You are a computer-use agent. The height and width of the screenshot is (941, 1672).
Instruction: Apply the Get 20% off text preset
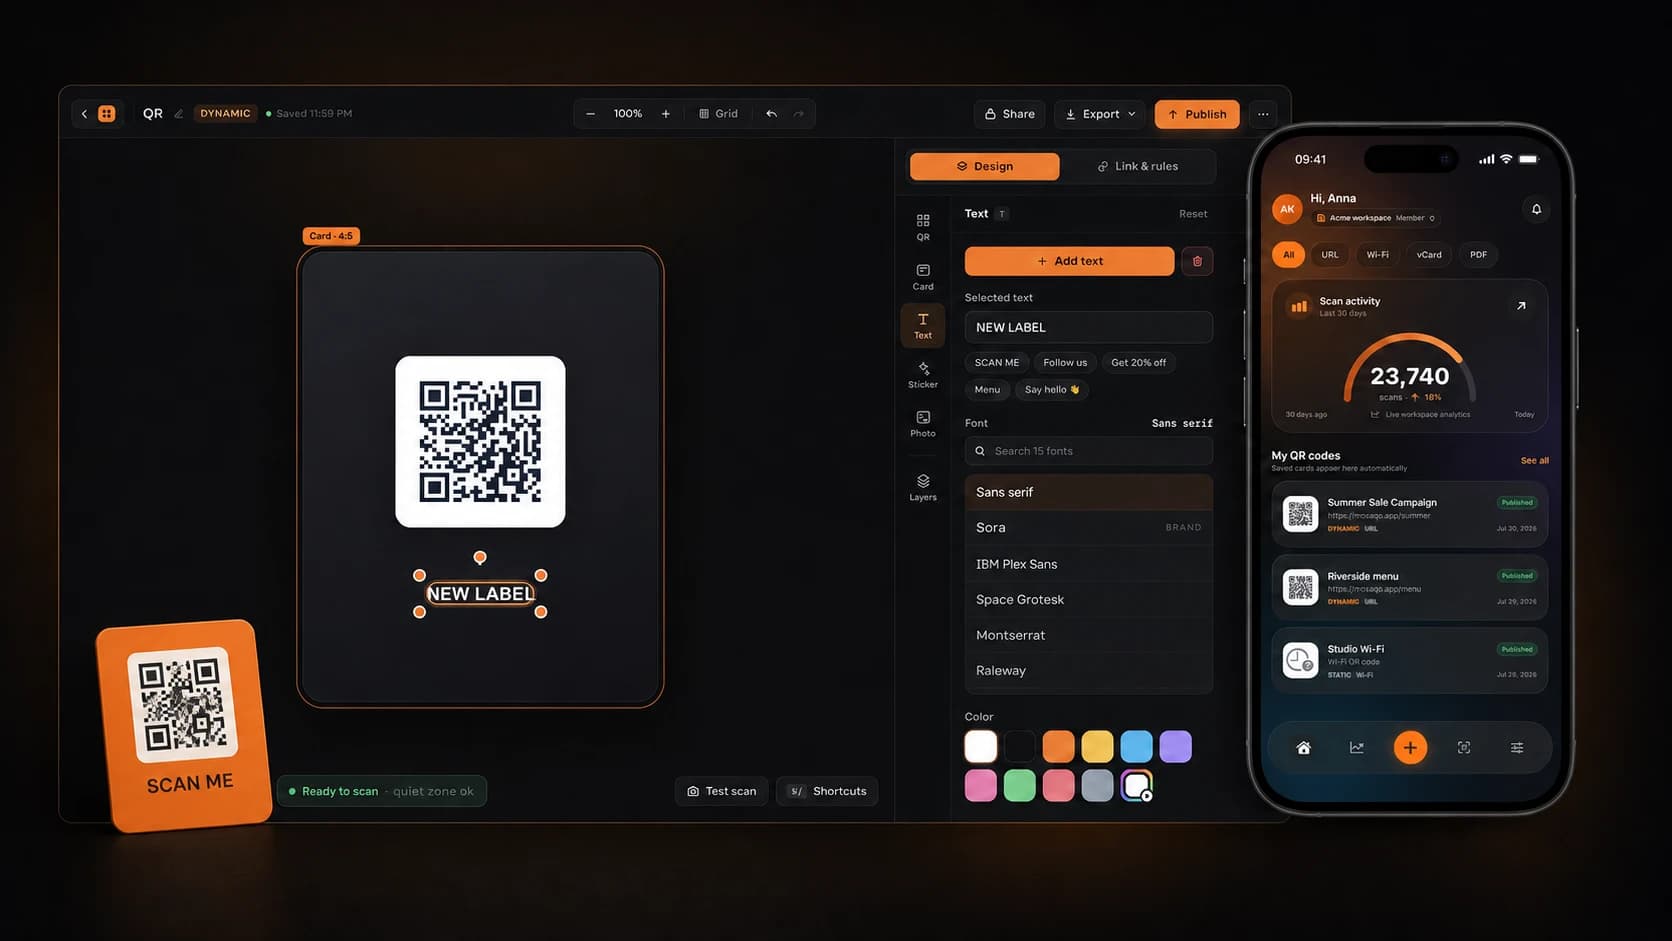(1138, 363)
